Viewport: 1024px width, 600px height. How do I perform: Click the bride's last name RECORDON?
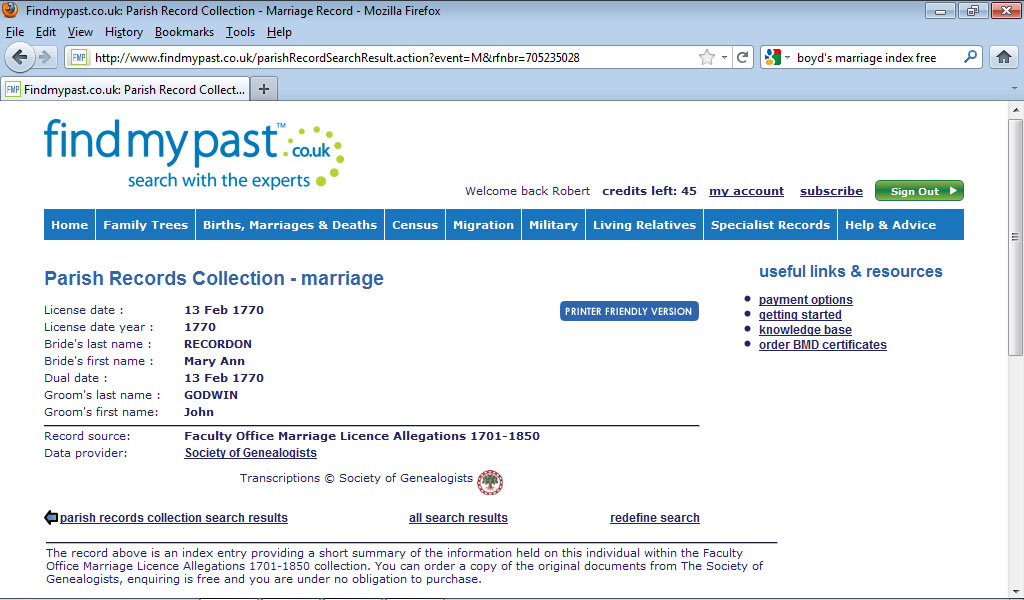[218, 344]
